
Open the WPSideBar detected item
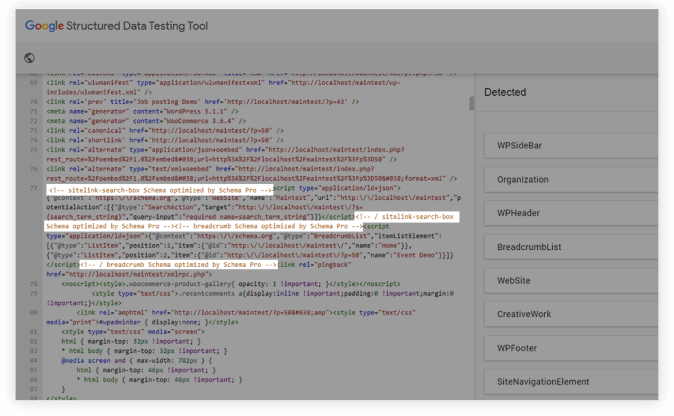click(x=571, y=146)
